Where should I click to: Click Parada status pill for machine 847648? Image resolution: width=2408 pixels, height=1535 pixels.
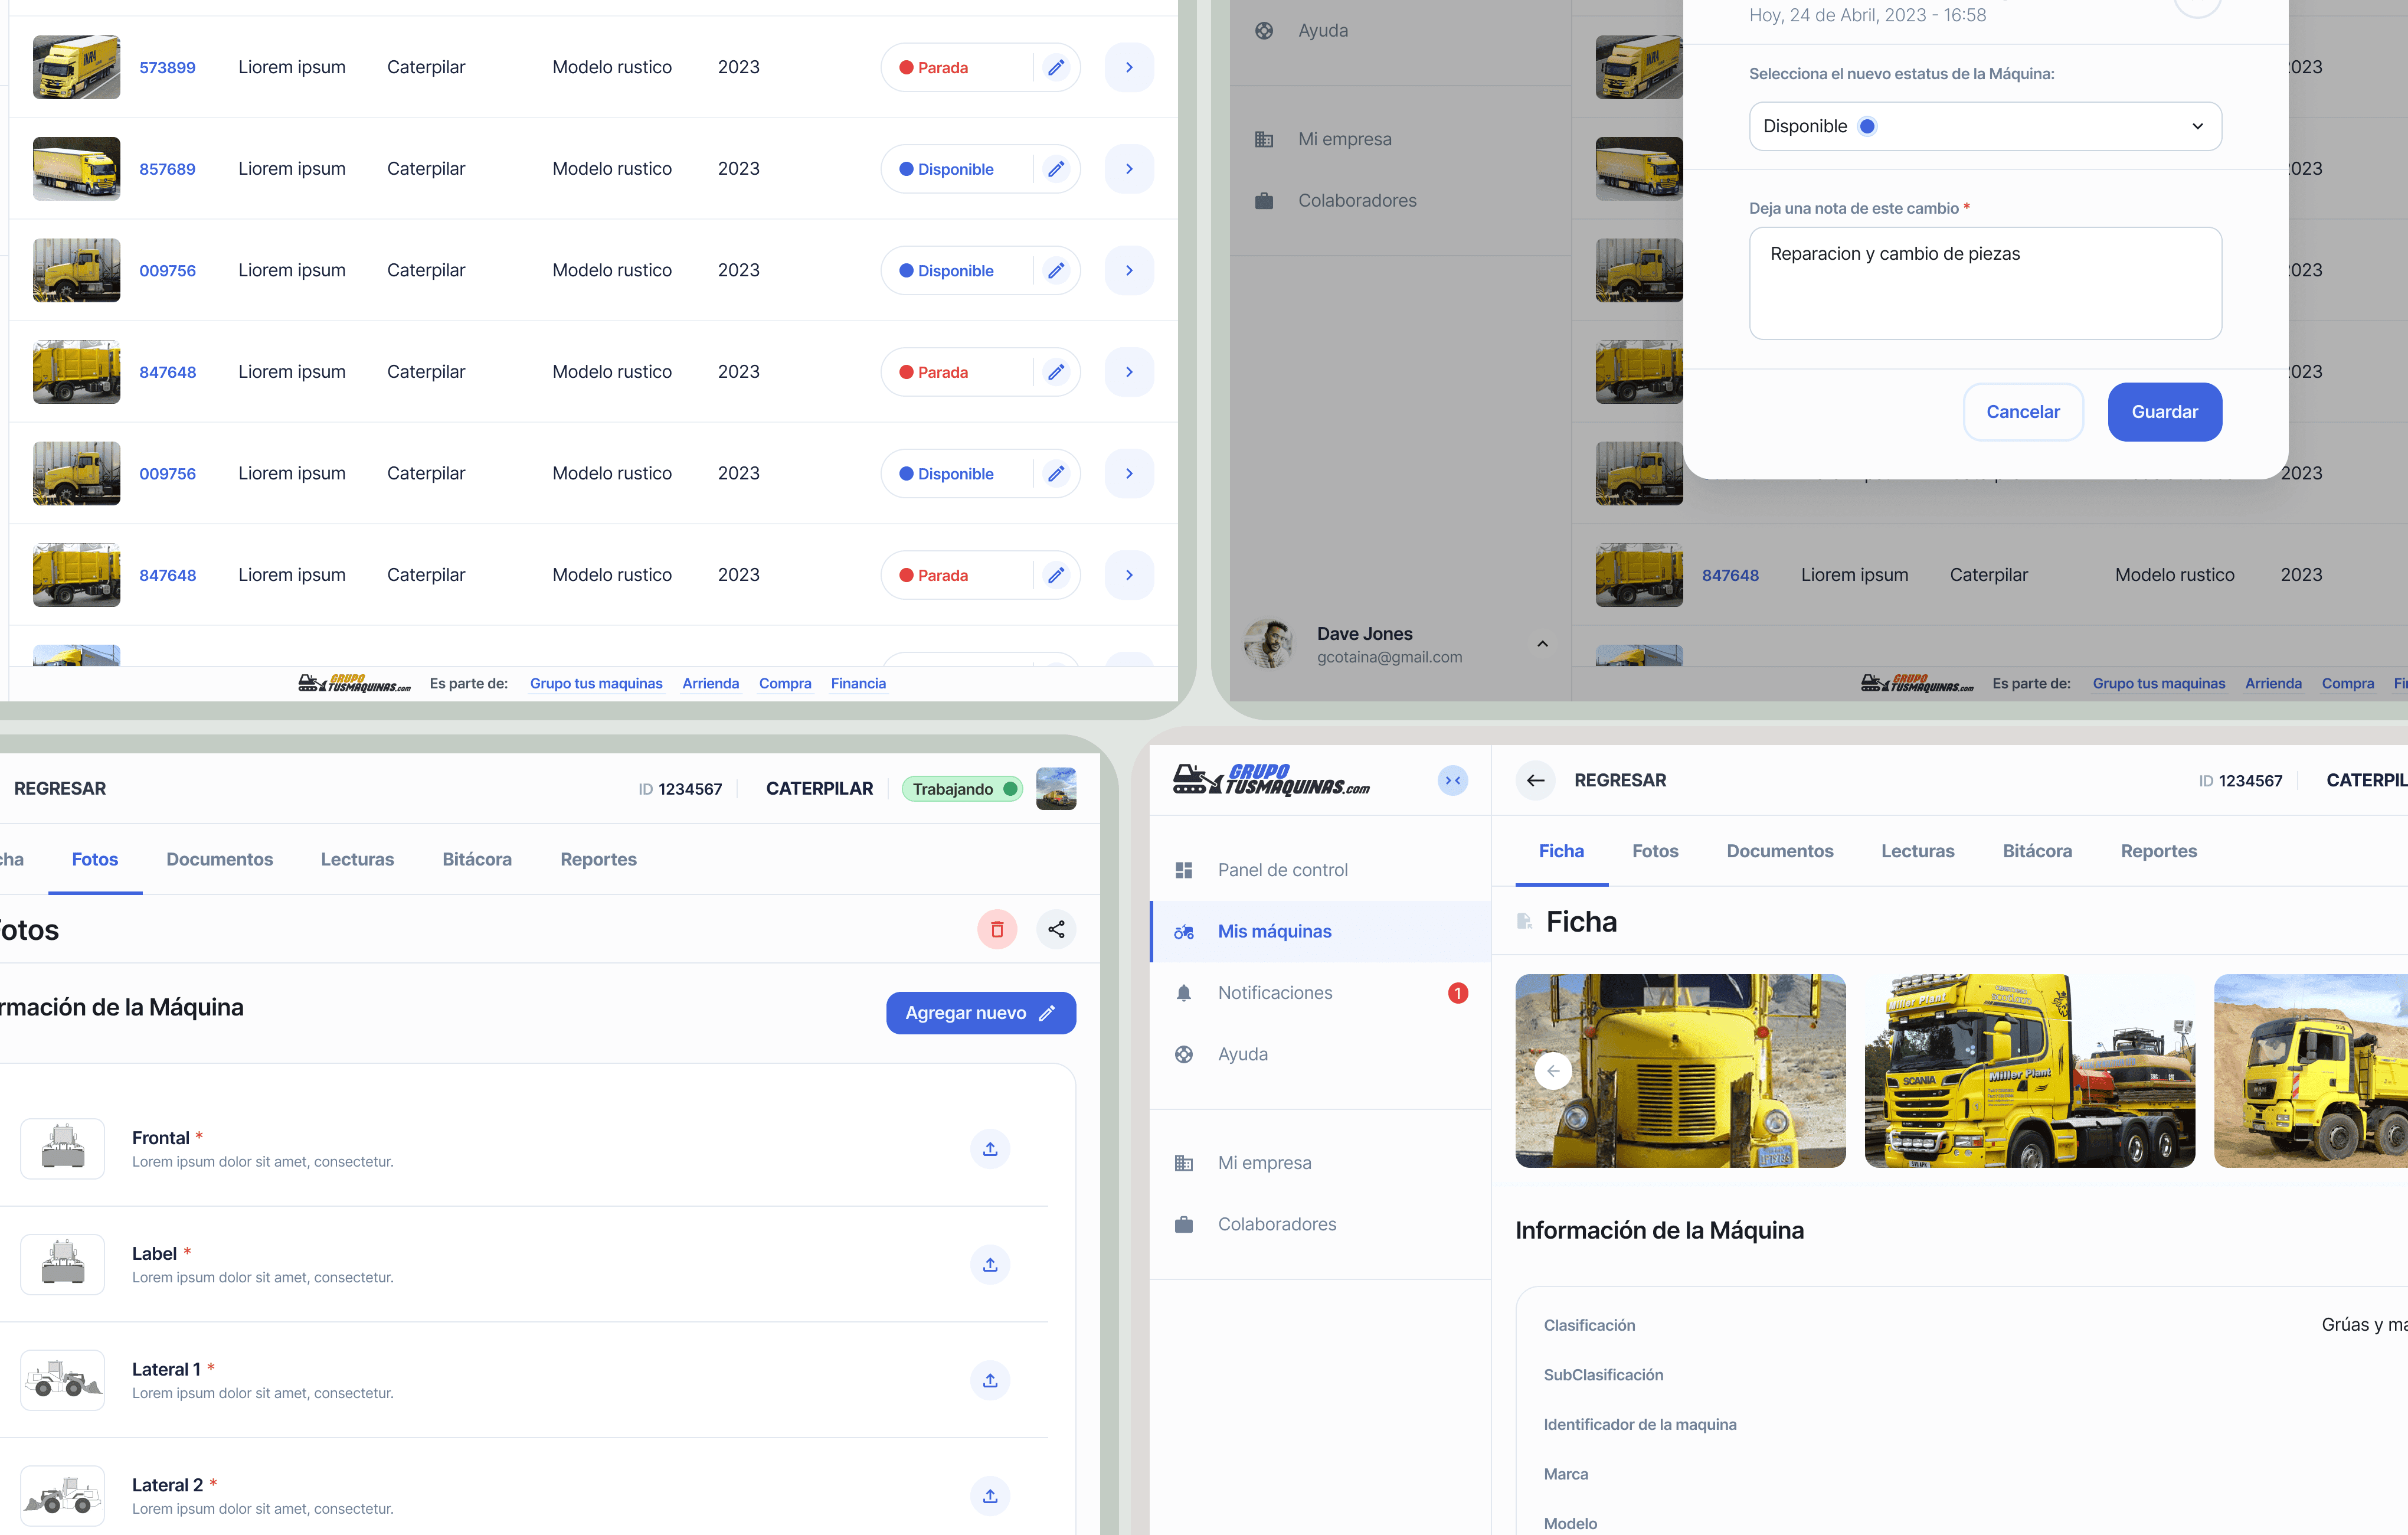coord(943,372)
